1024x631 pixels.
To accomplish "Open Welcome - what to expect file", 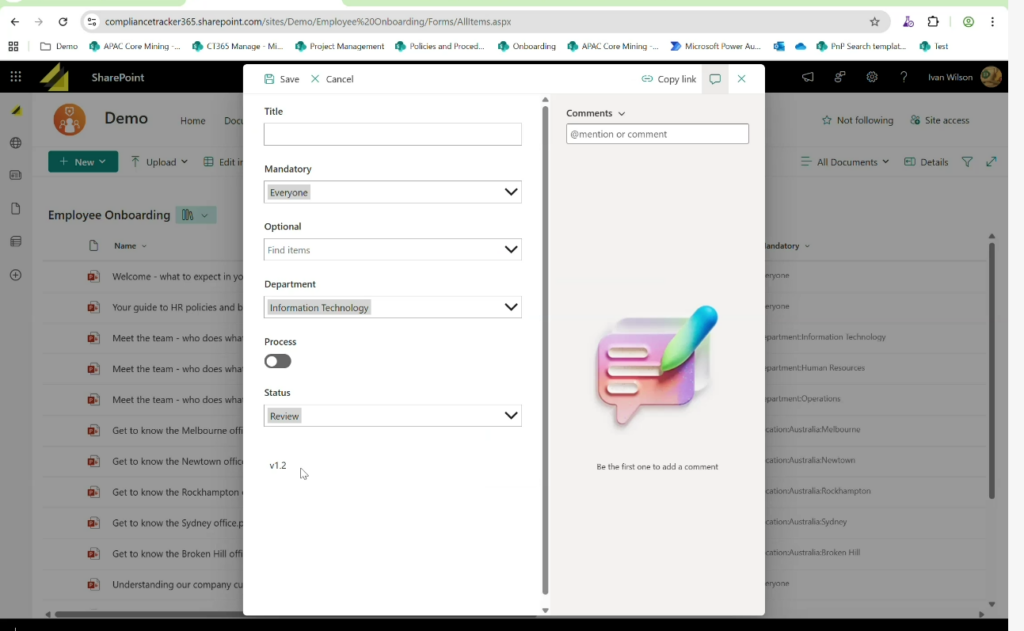I will pyautogui.click(x=177, y=276).
